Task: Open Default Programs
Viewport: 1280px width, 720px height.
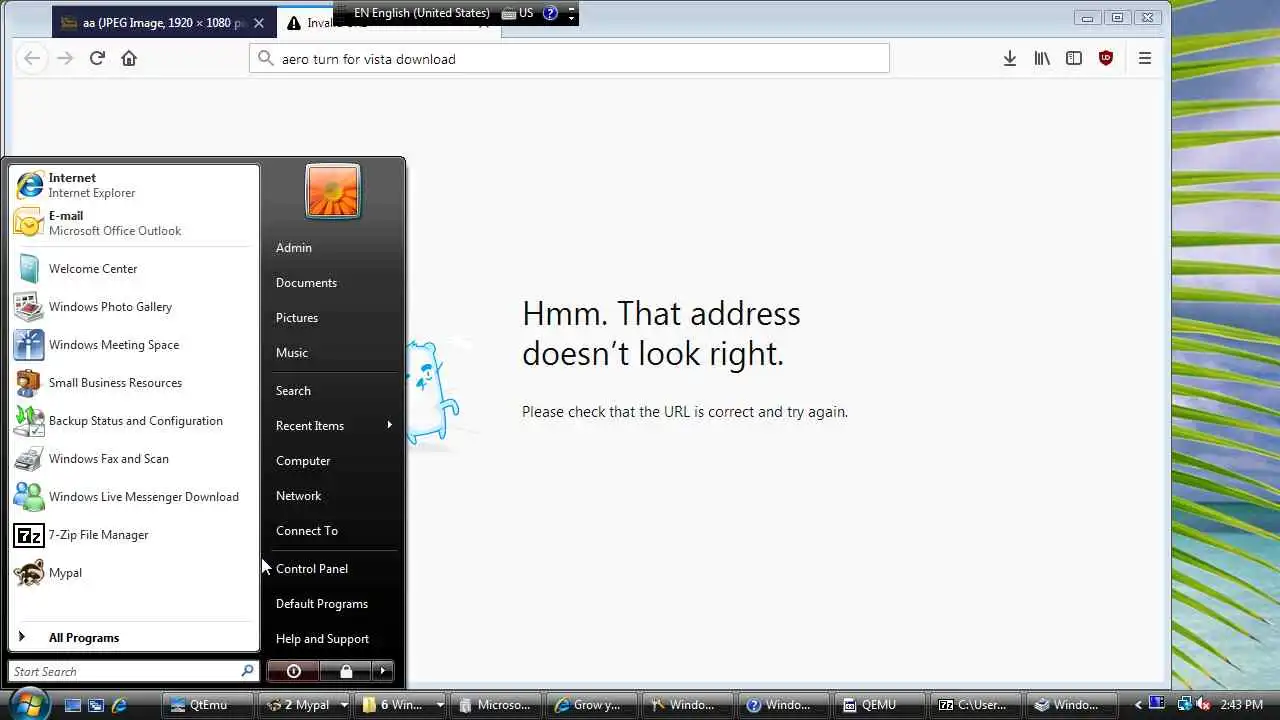Action: pos(334,604)
